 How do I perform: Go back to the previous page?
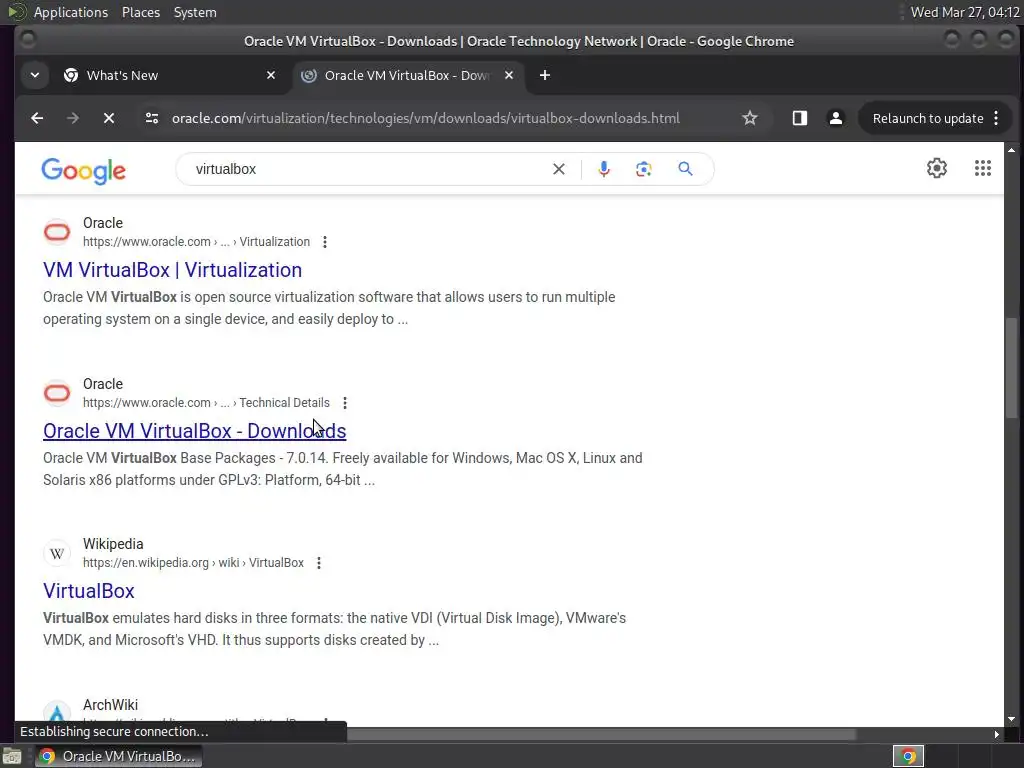pos(37,118)
